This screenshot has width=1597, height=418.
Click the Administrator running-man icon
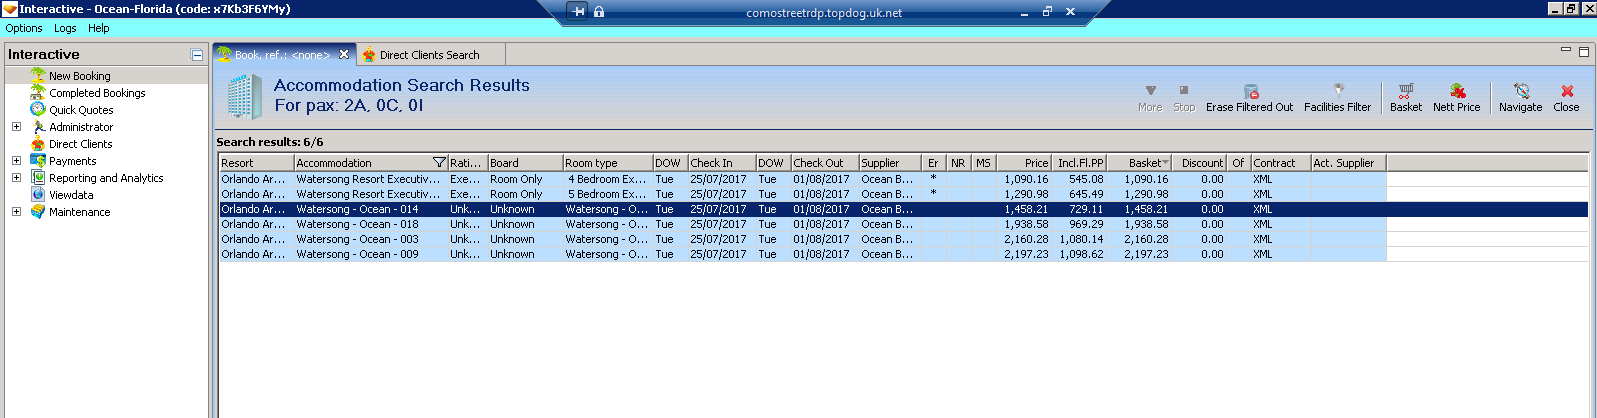(38, 126)
